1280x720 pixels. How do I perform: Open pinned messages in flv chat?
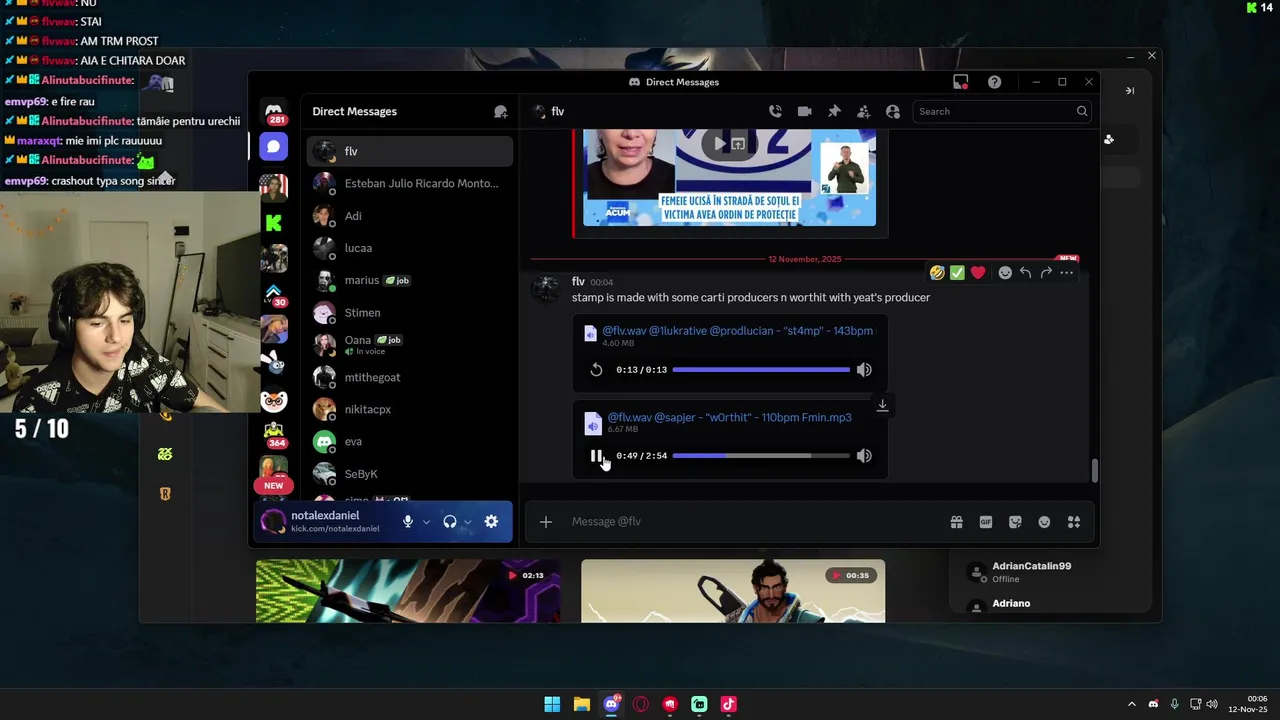(x=834, y=112)
